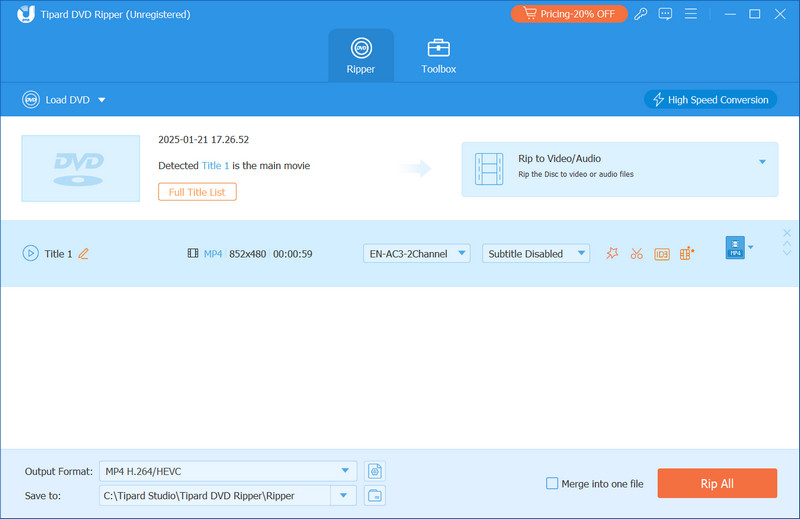
Task: Expand the Save to path dropdown arrow
Action: tap(343, 496)
